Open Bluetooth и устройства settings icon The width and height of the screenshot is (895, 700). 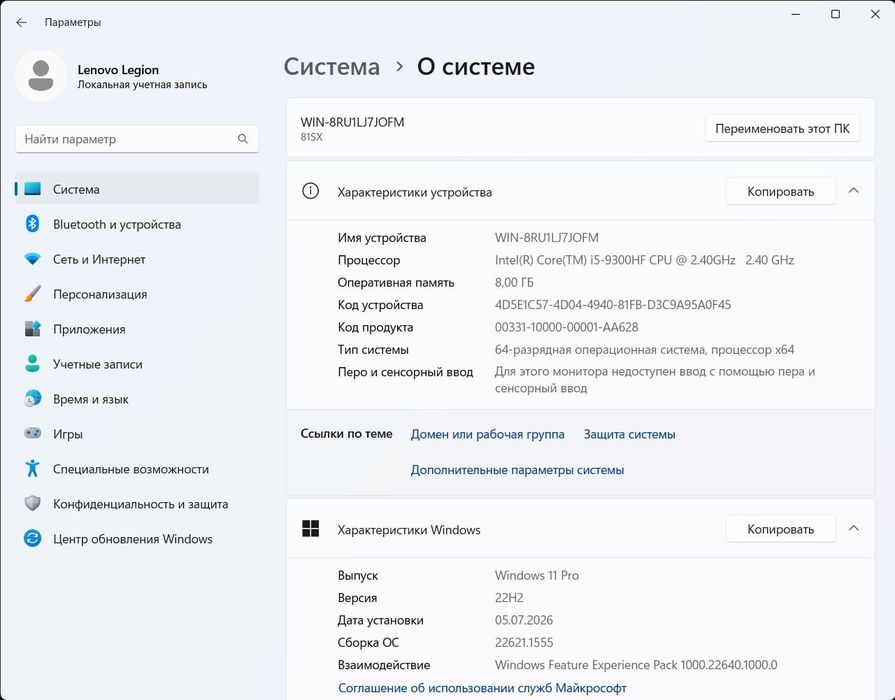(x=33, y=224)
